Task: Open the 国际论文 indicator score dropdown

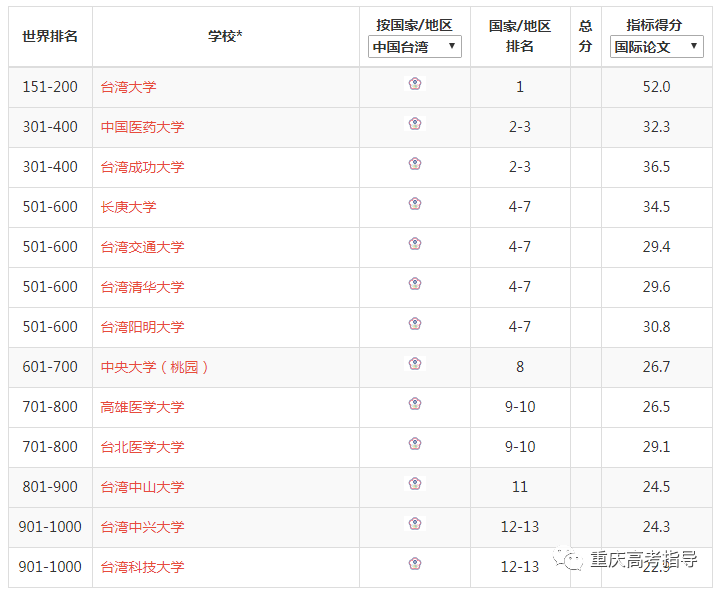Action: [x=657, y=46]
